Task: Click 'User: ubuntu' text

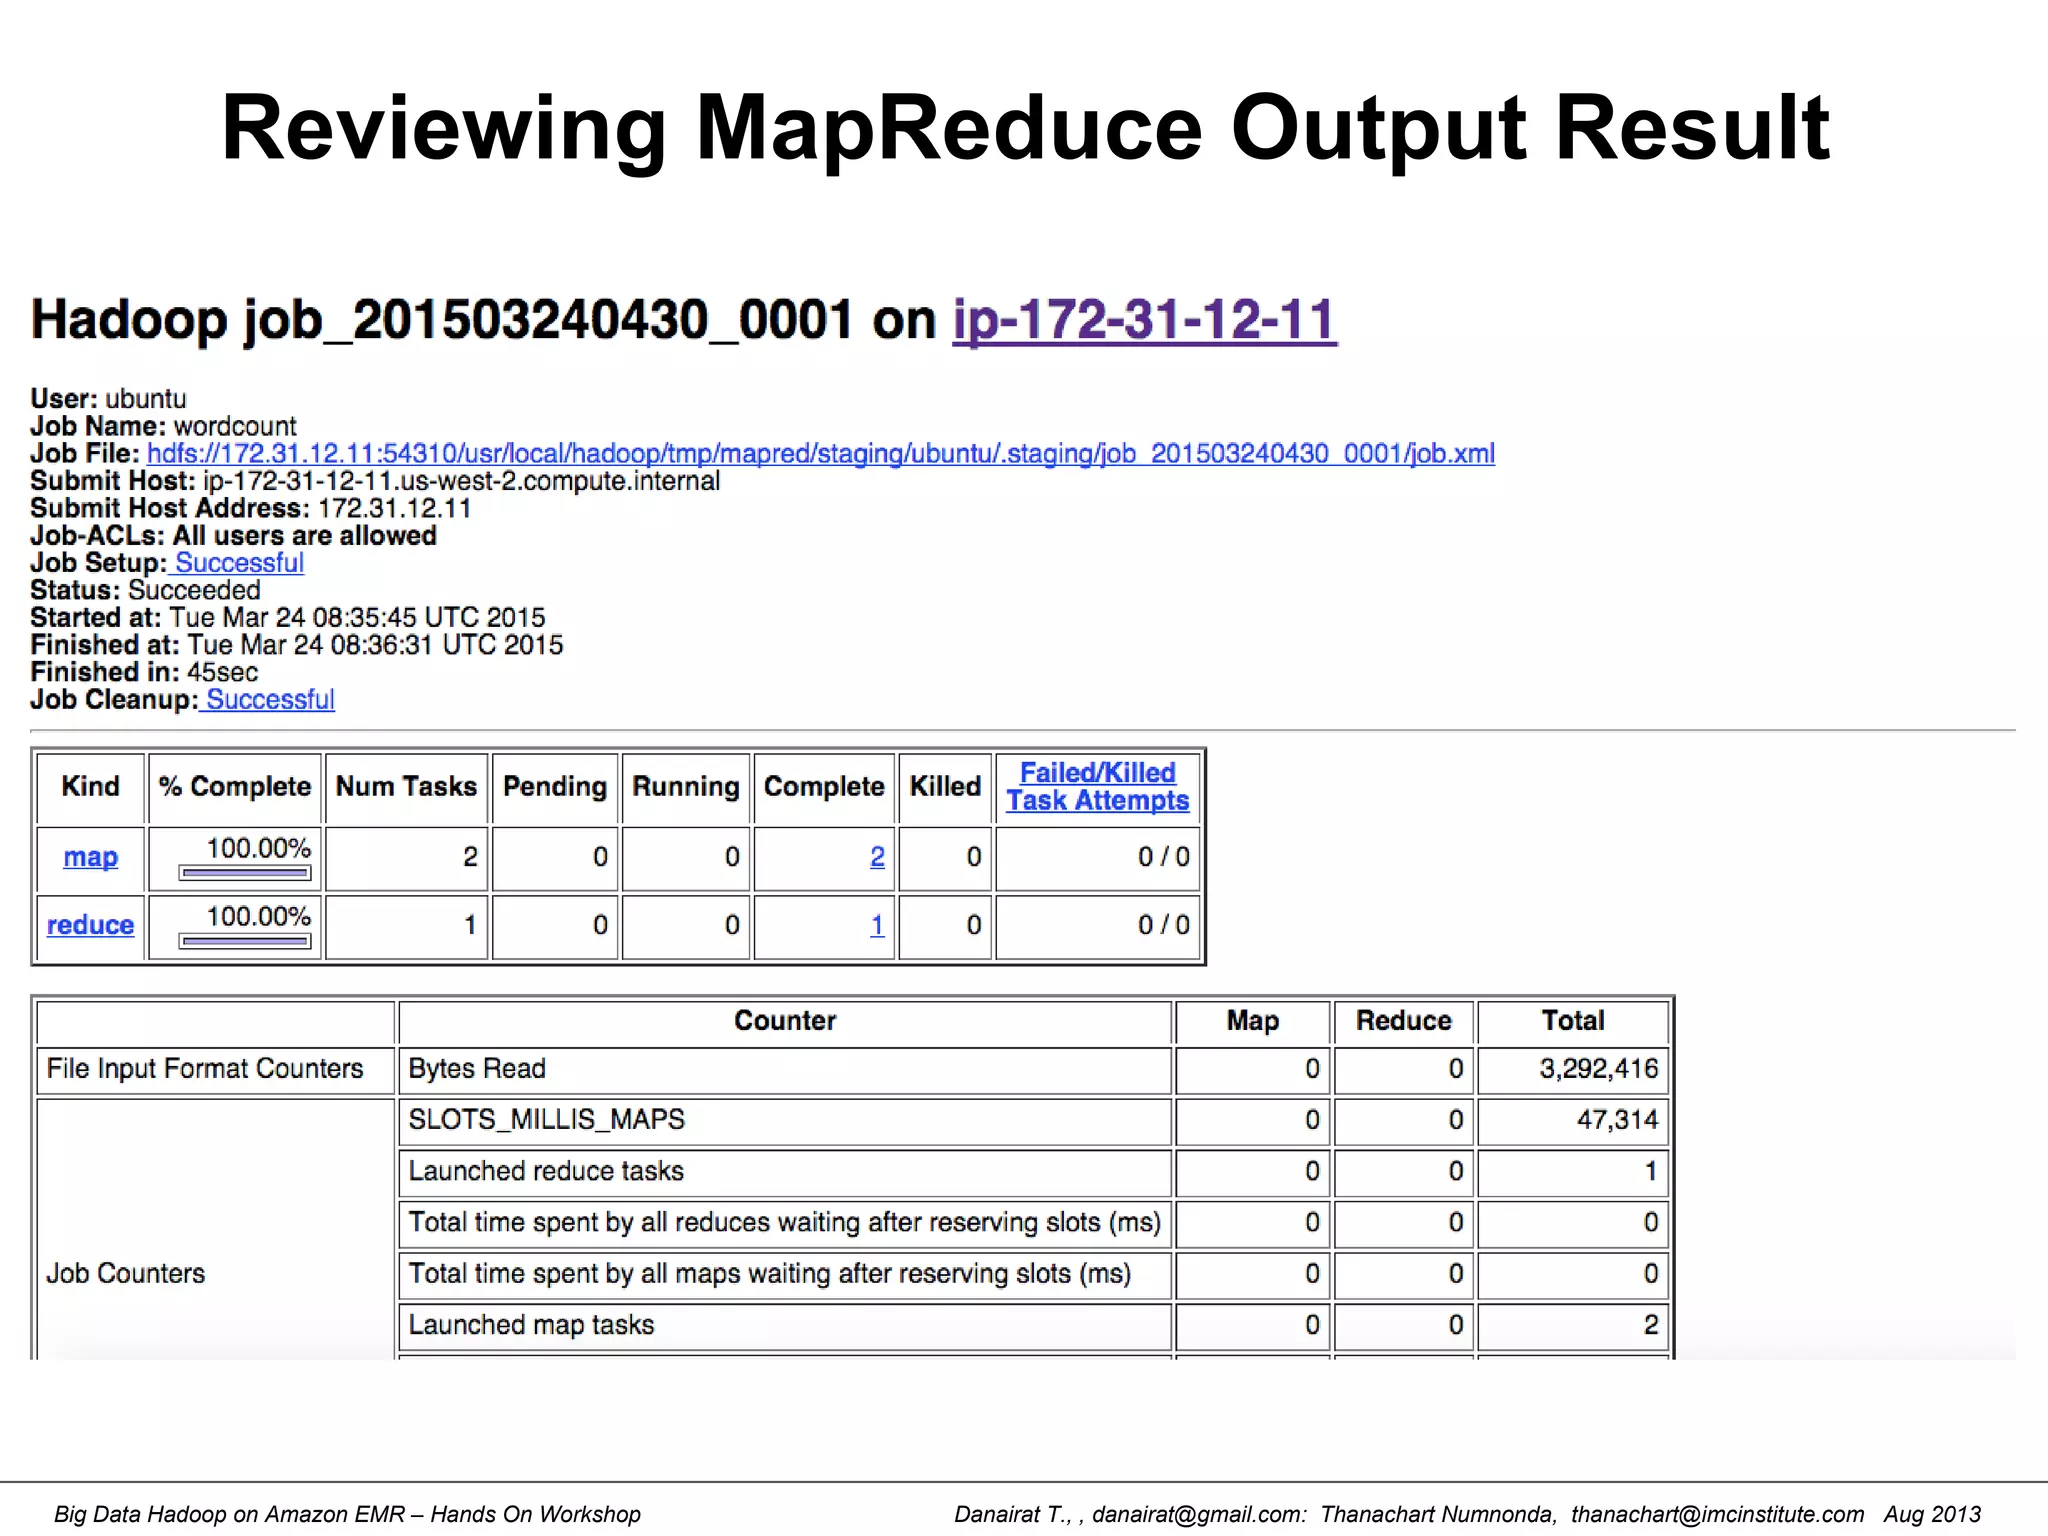Action: [x=108, y=398]
